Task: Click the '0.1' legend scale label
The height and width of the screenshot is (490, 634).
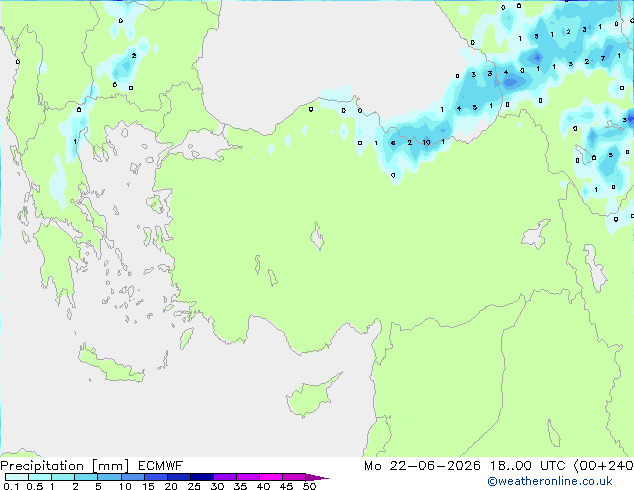Action: tap(11, 486)
